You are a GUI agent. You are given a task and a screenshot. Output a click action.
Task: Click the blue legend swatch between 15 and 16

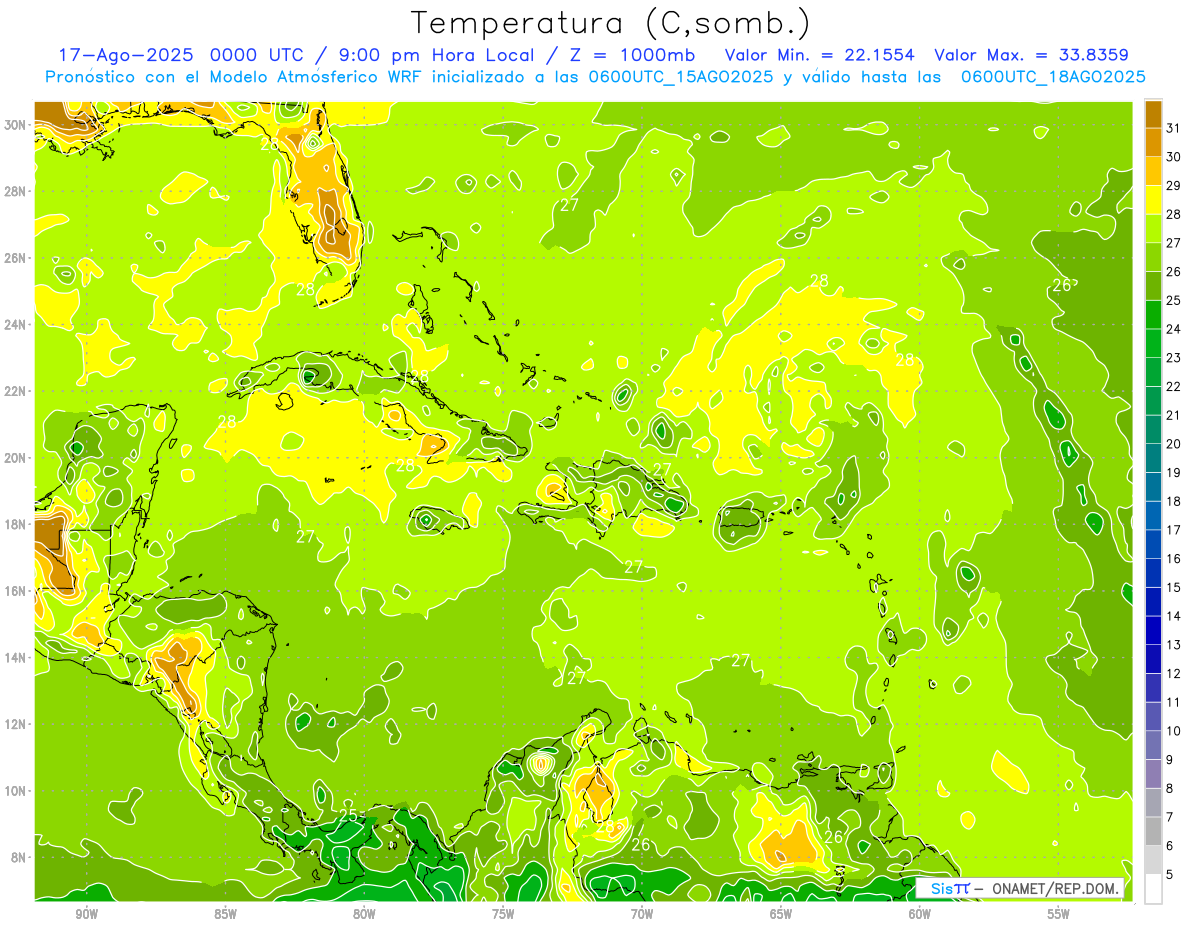click(x=1153, y=573)
